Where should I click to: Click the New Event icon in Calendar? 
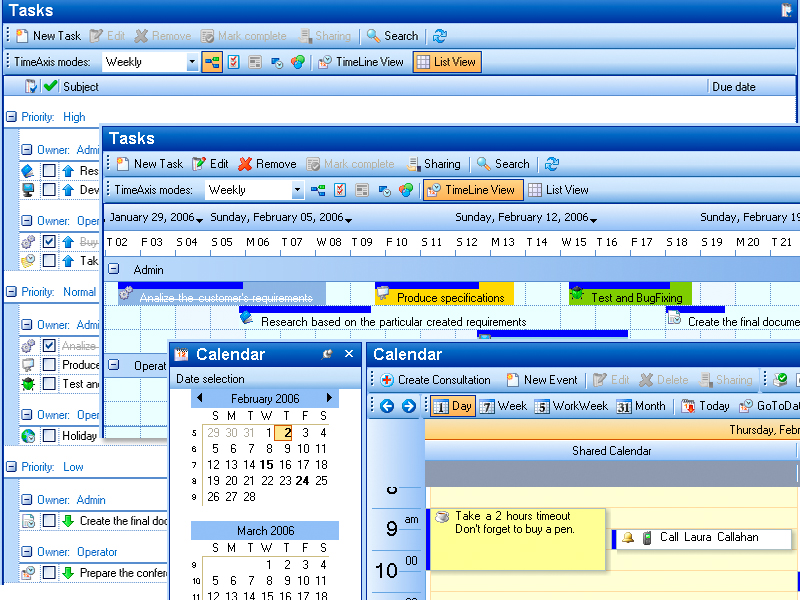click(541, 380)
